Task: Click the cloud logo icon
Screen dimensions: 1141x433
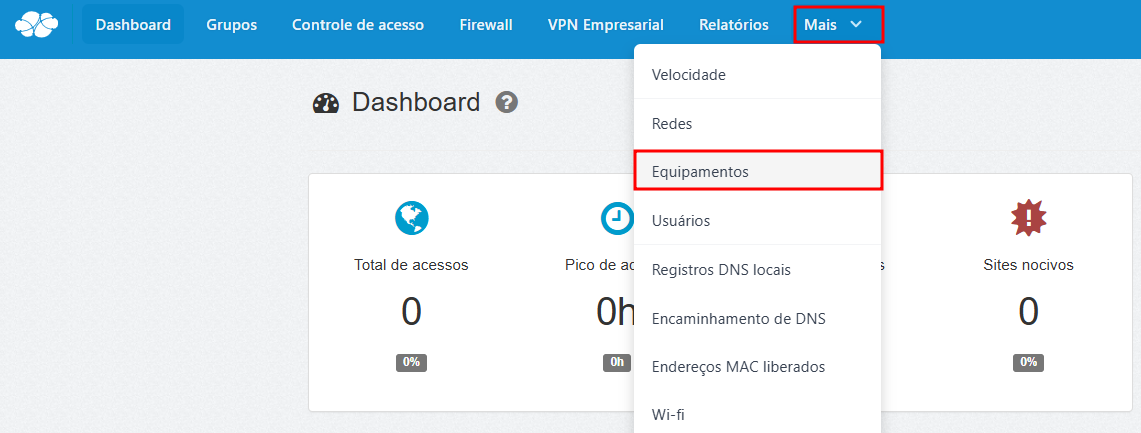Action: click(x=36, y=24)
